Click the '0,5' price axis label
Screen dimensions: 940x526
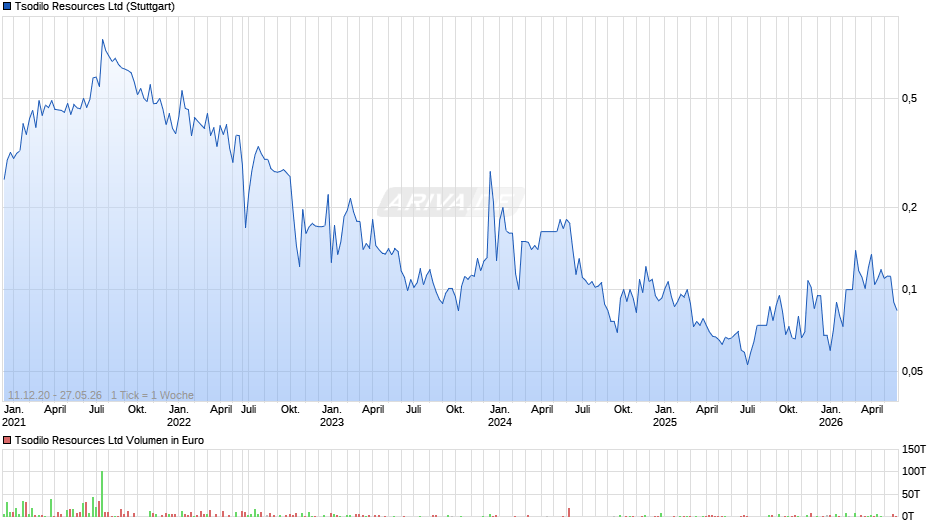point(909,98)
